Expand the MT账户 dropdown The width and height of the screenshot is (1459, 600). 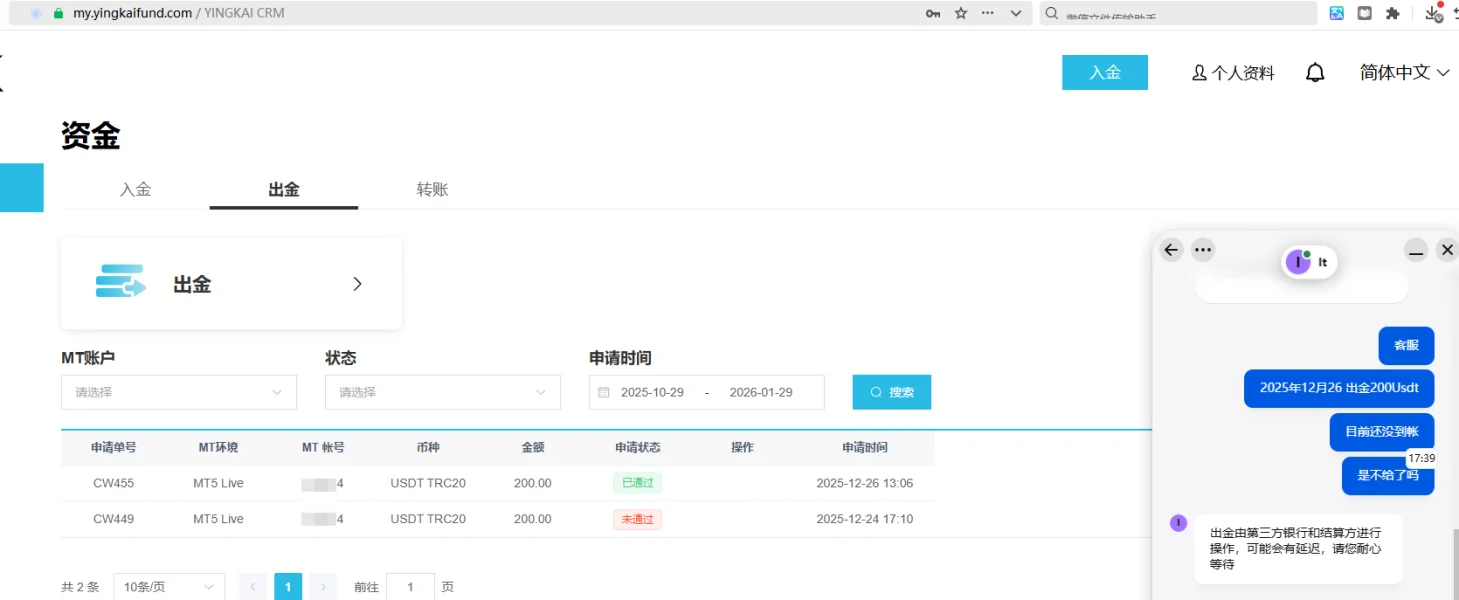[x=179, y=392]
